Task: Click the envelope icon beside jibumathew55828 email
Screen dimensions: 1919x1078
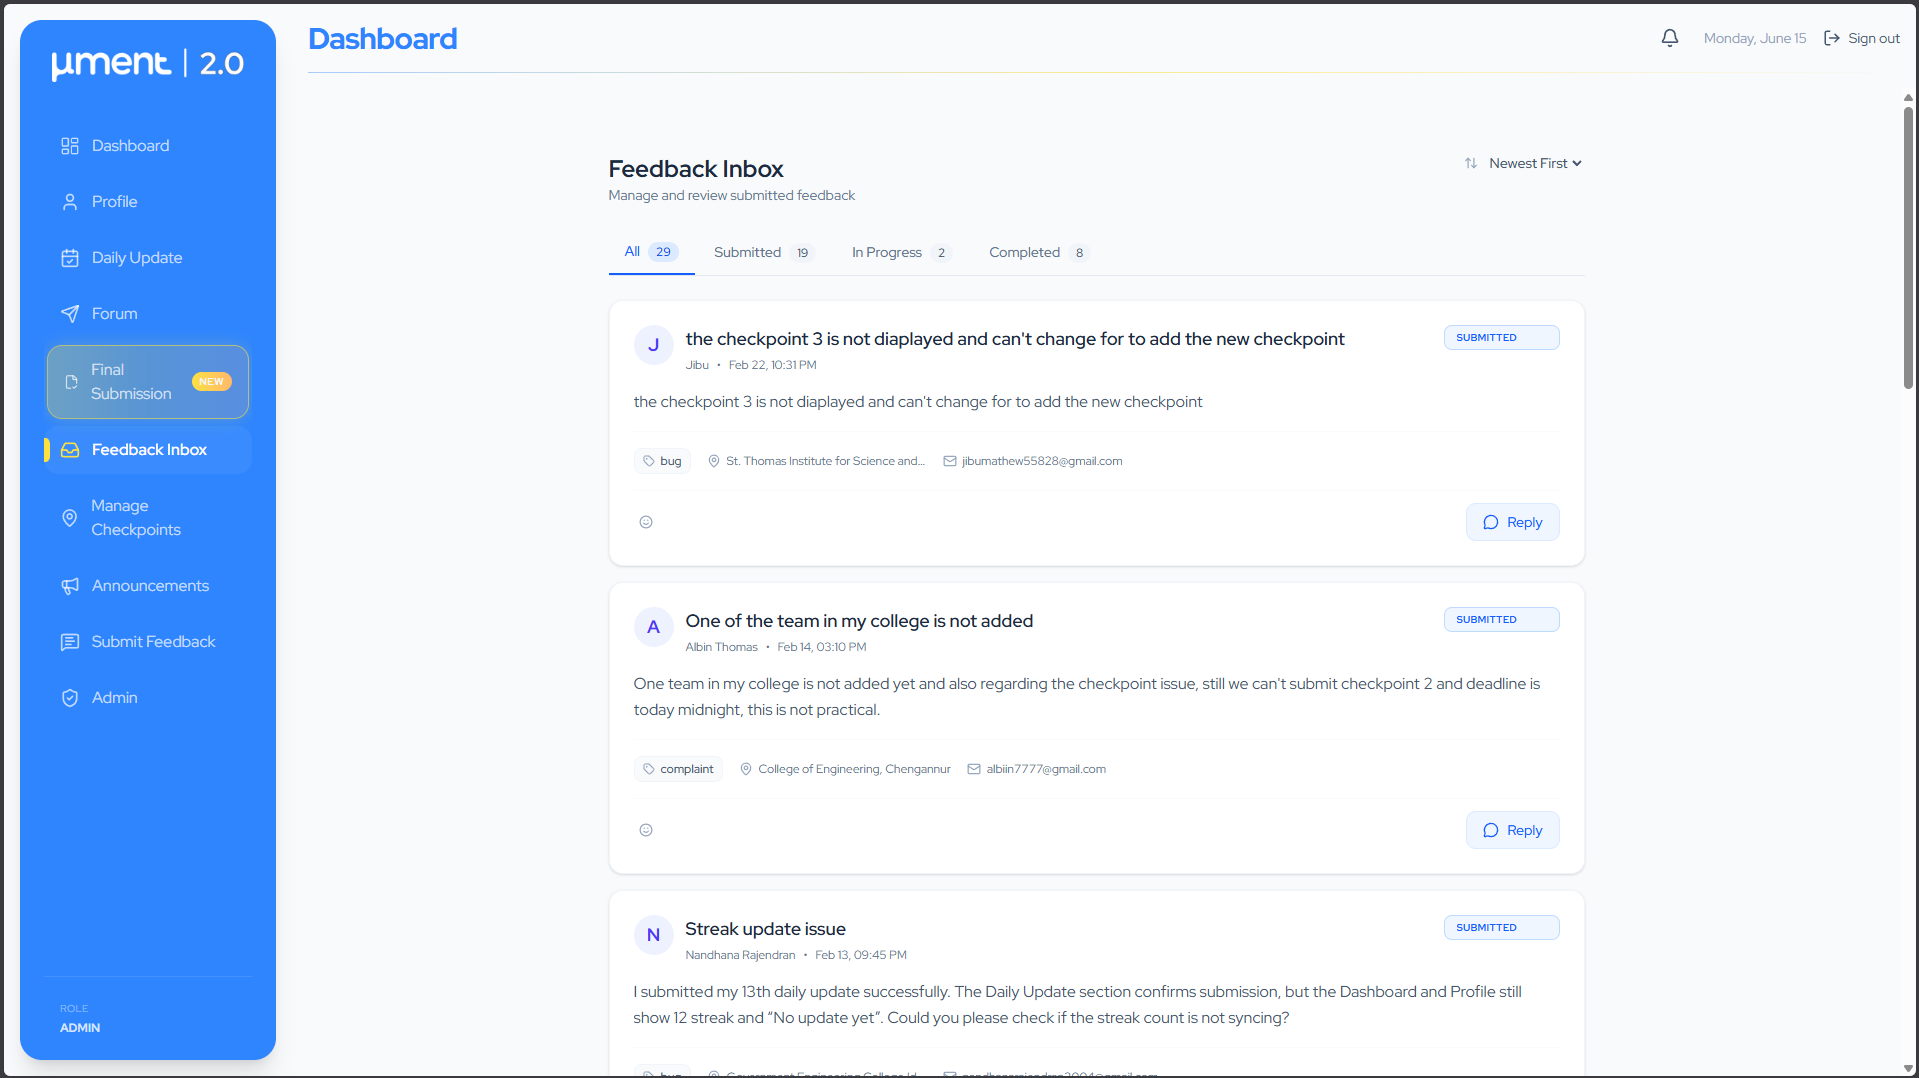Action: [950, 461]
